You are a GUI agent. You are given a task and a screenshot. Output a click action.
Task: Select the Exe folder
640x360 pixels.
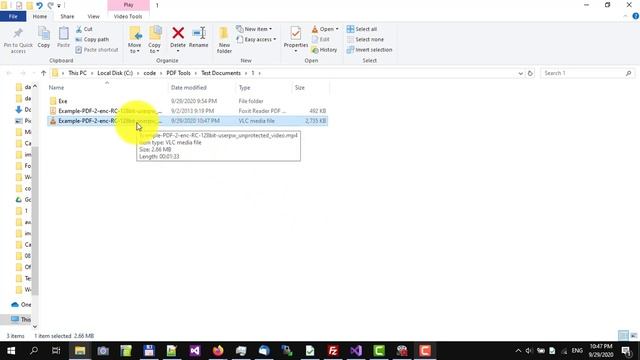click(x=187, y=101)
